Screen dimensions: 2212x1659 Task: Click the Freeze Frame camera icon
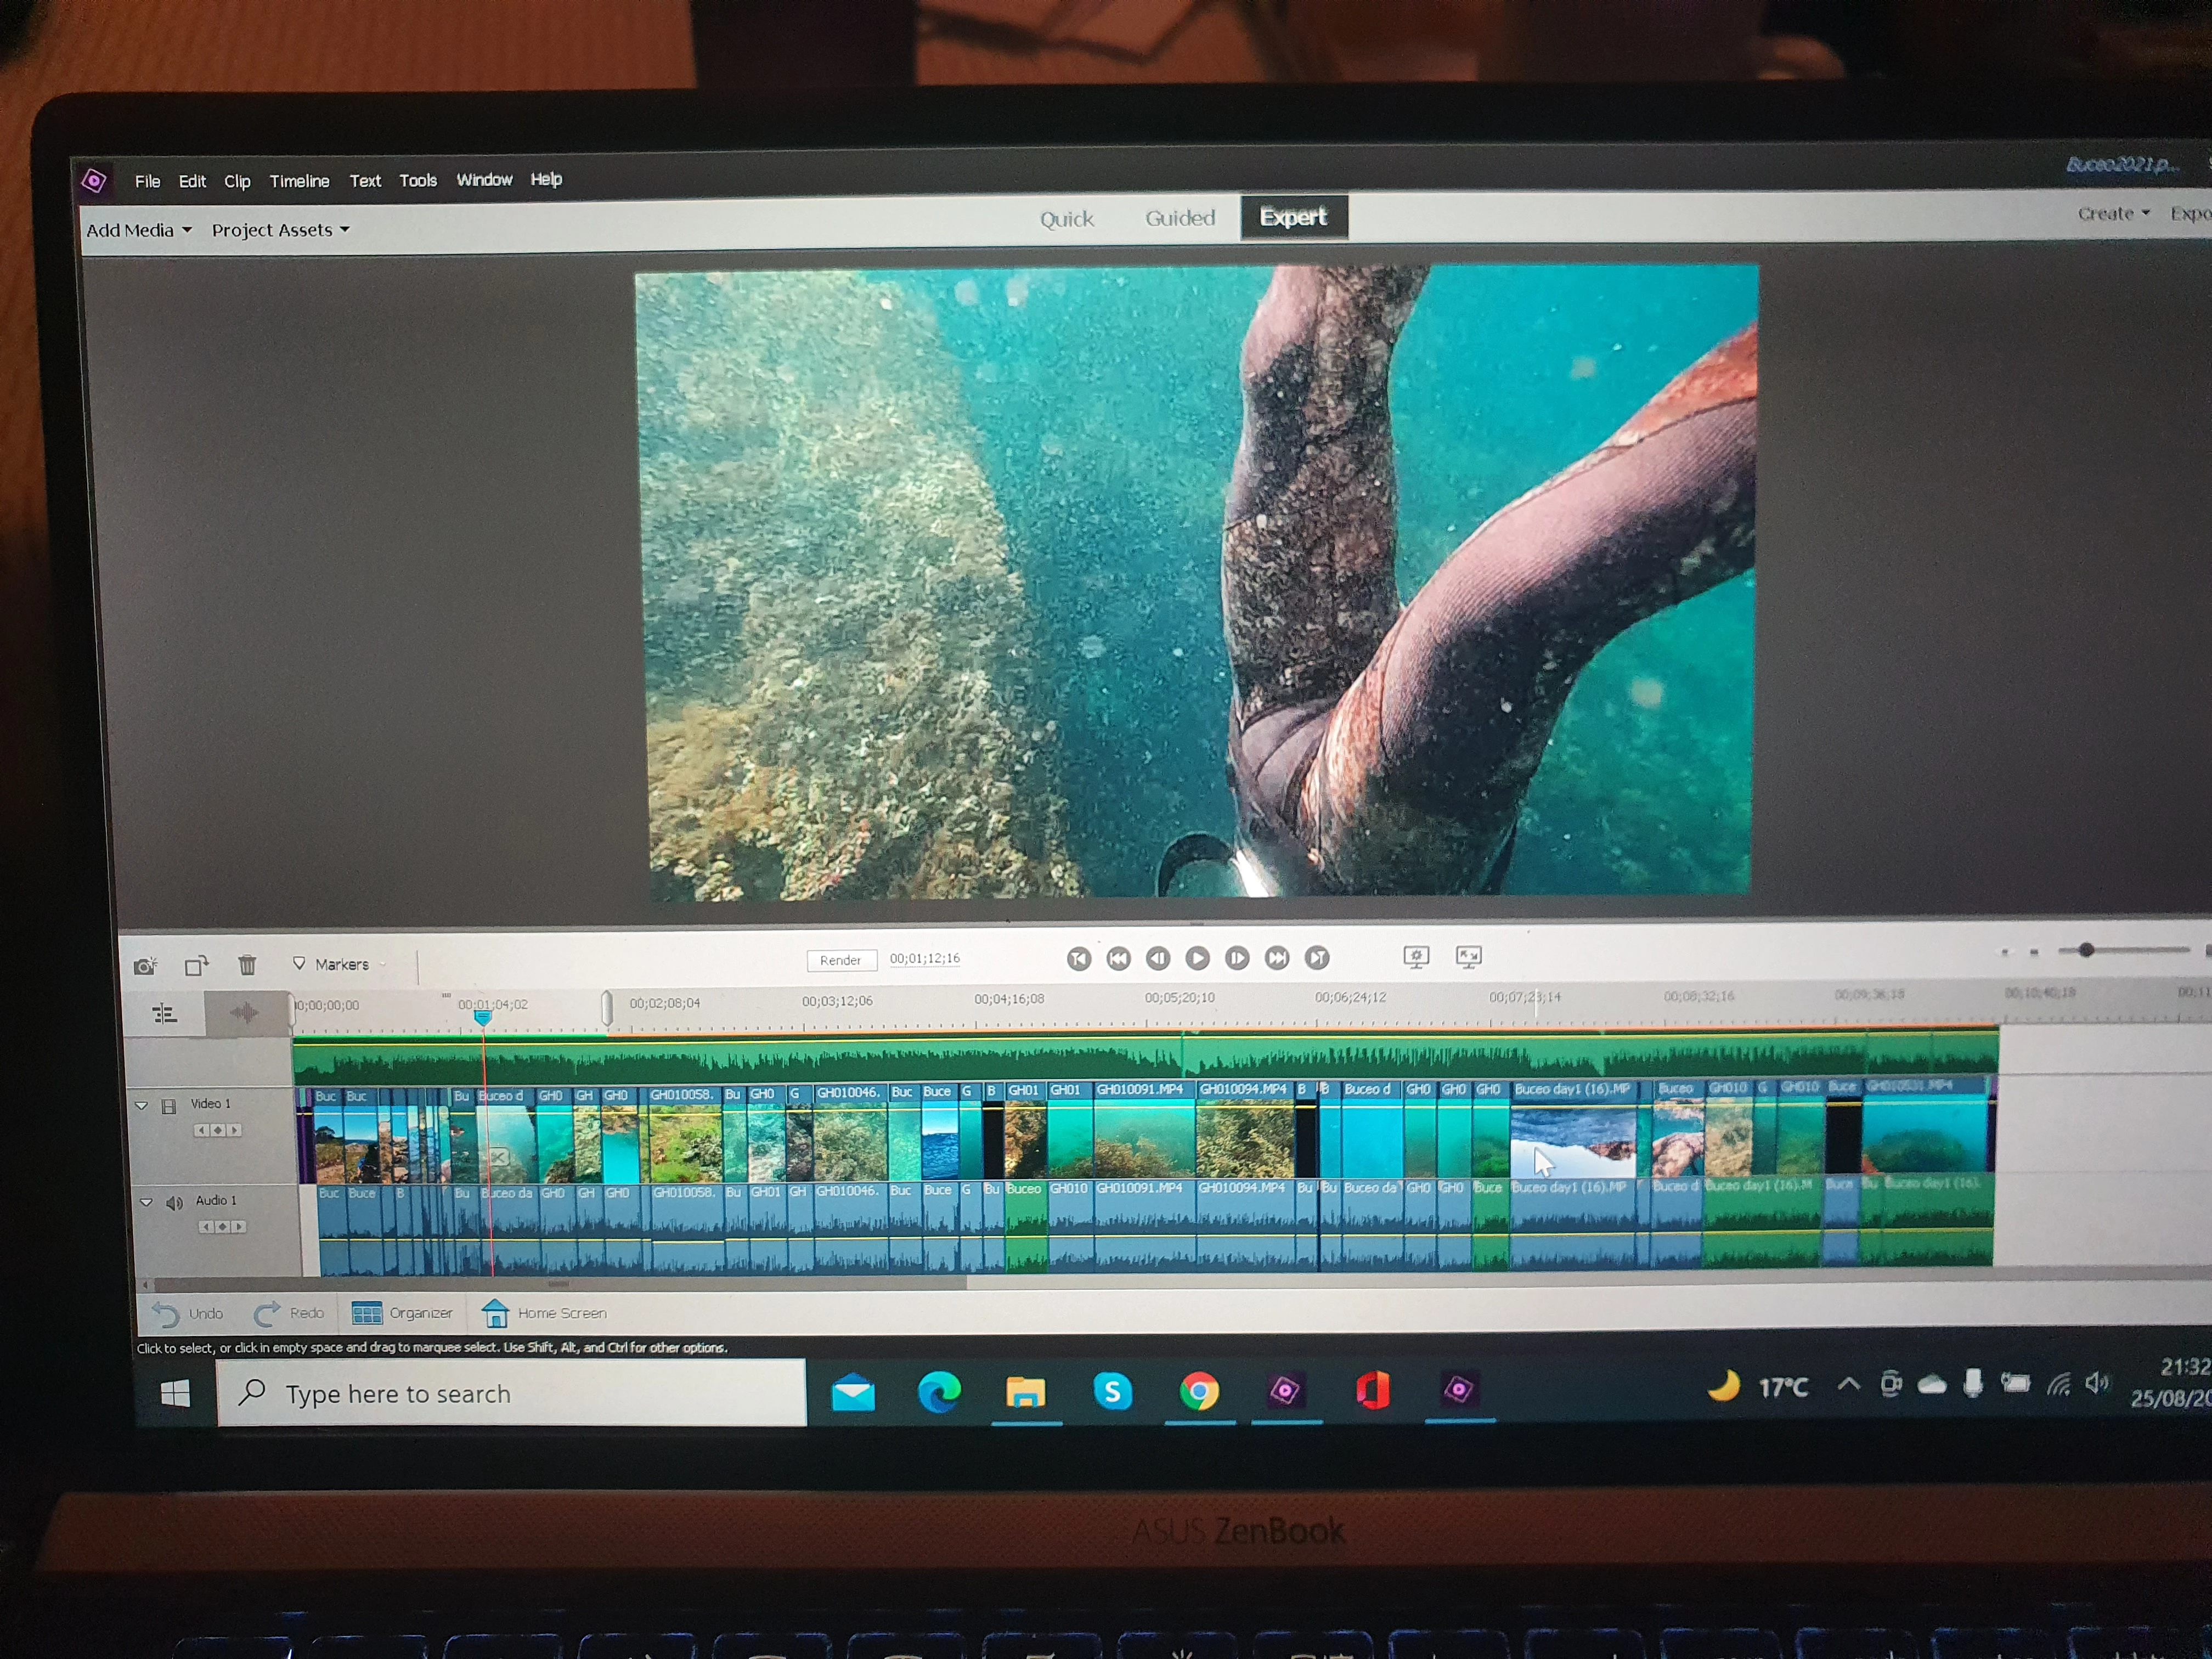click(x=145, y=966)
